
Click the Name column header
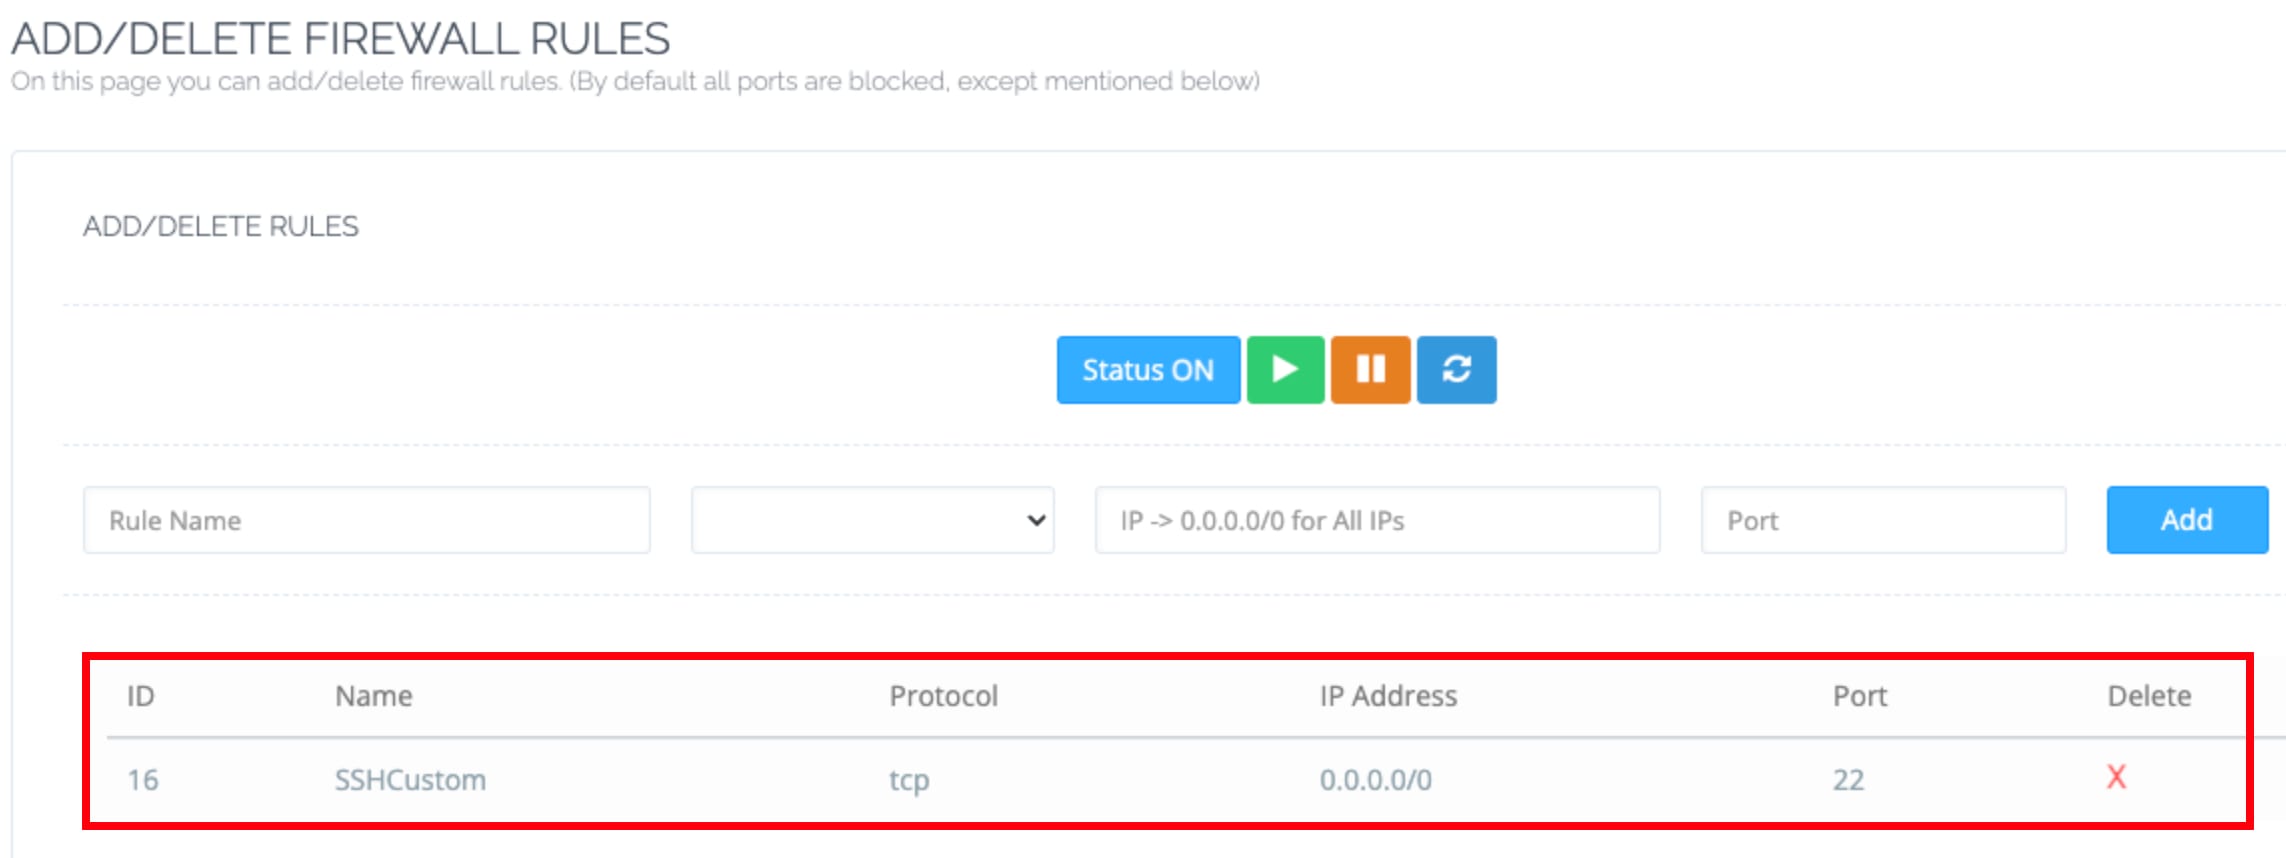coord(373,696)
